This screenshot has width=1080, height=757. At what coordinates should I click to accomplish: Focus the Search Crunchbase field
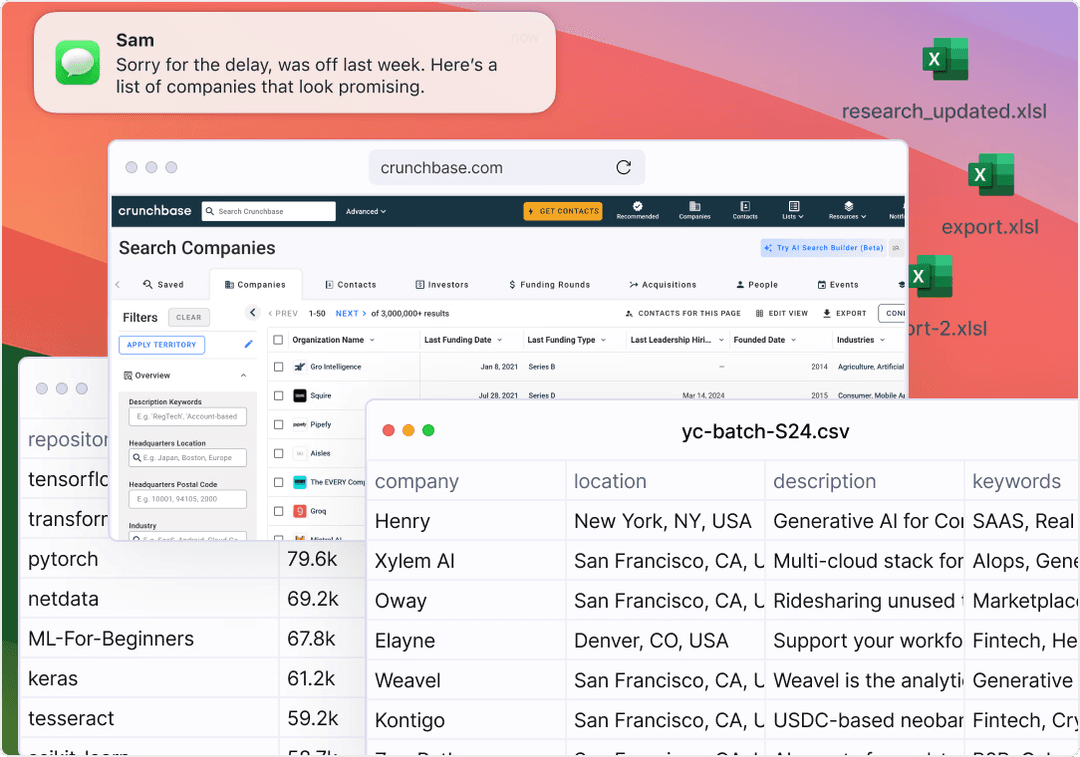(269, 211)
